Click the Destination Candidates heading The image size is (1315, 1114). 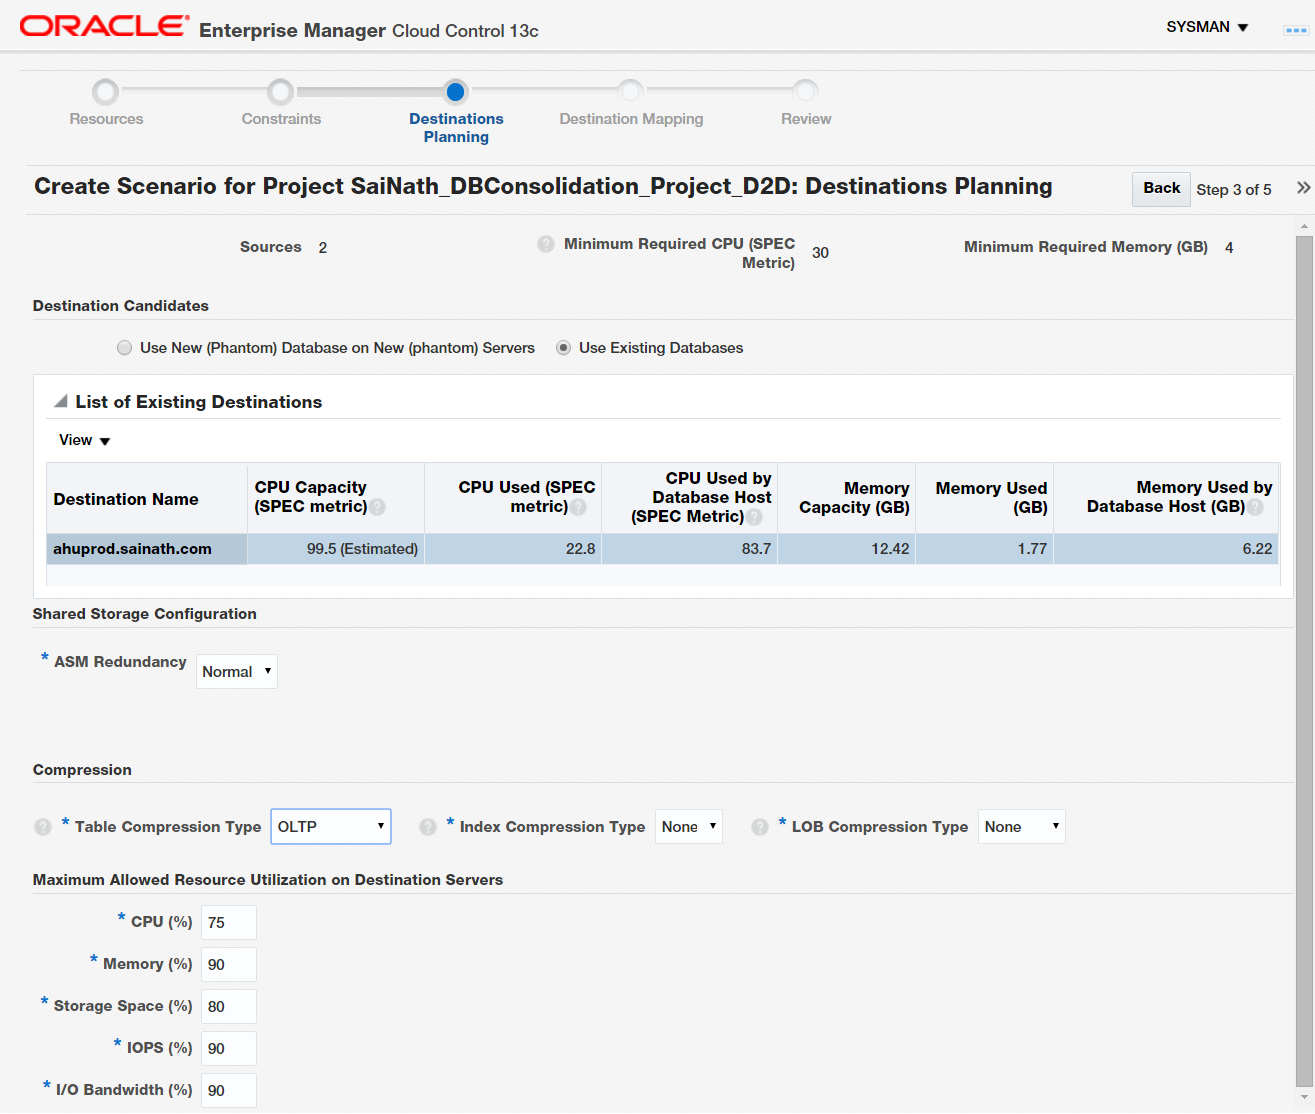click(x=121, y=306)
